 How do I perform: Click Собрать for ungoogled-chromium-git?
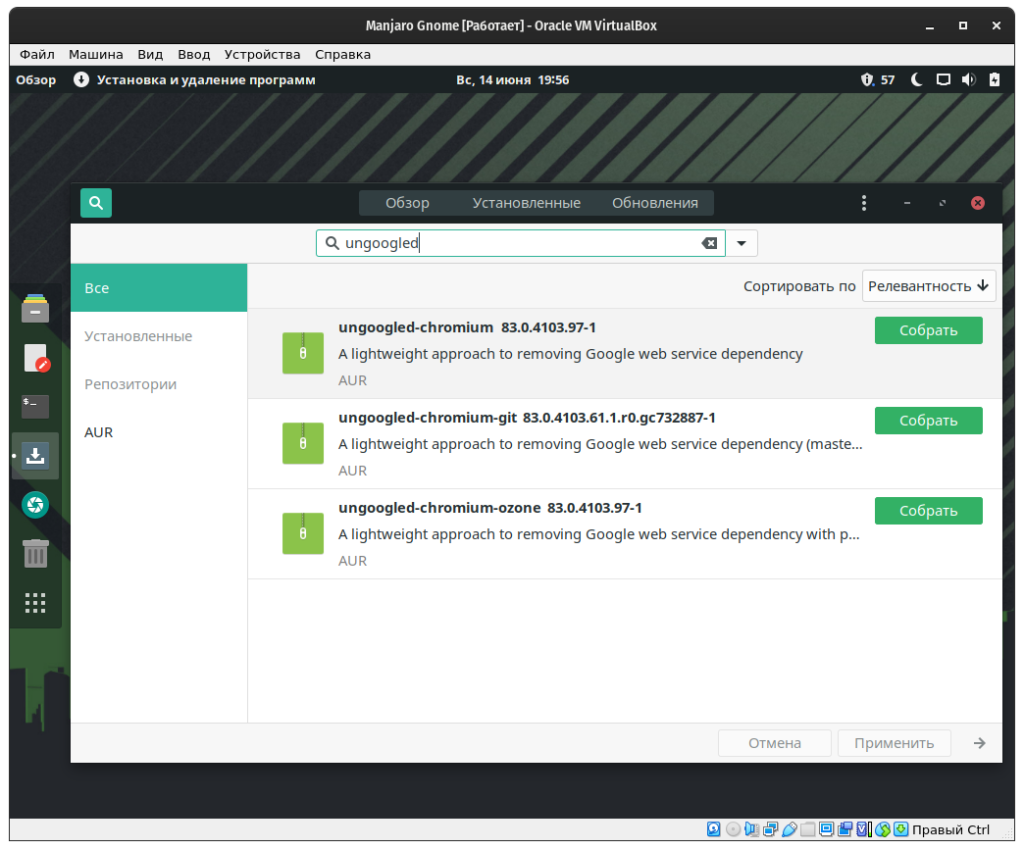tap(928, 420)
